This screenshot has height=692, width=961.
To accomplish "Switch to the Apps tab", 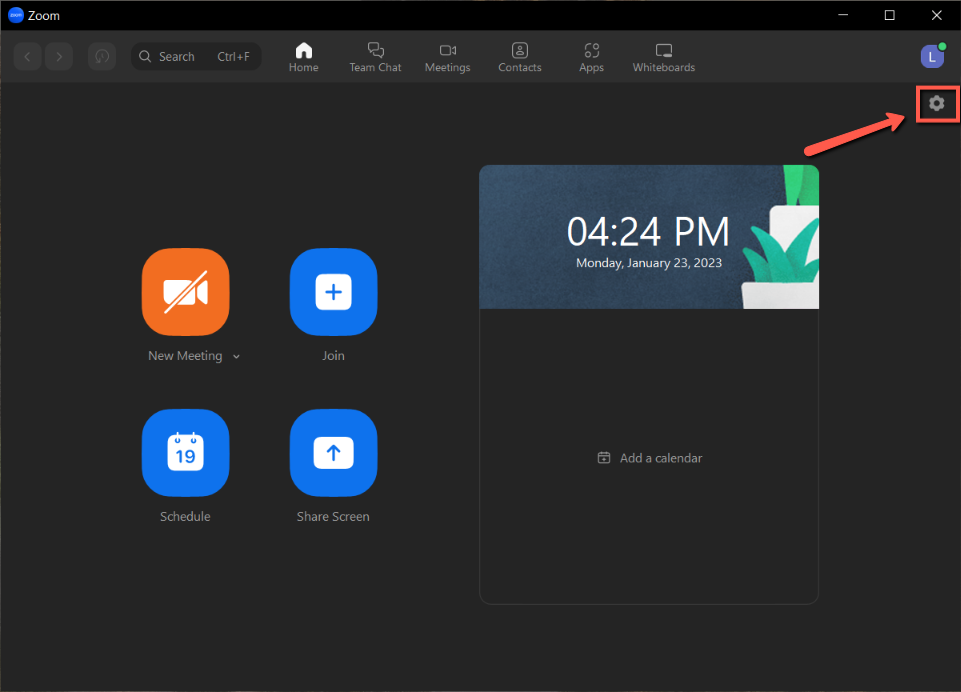I will [x=591, y=57].
